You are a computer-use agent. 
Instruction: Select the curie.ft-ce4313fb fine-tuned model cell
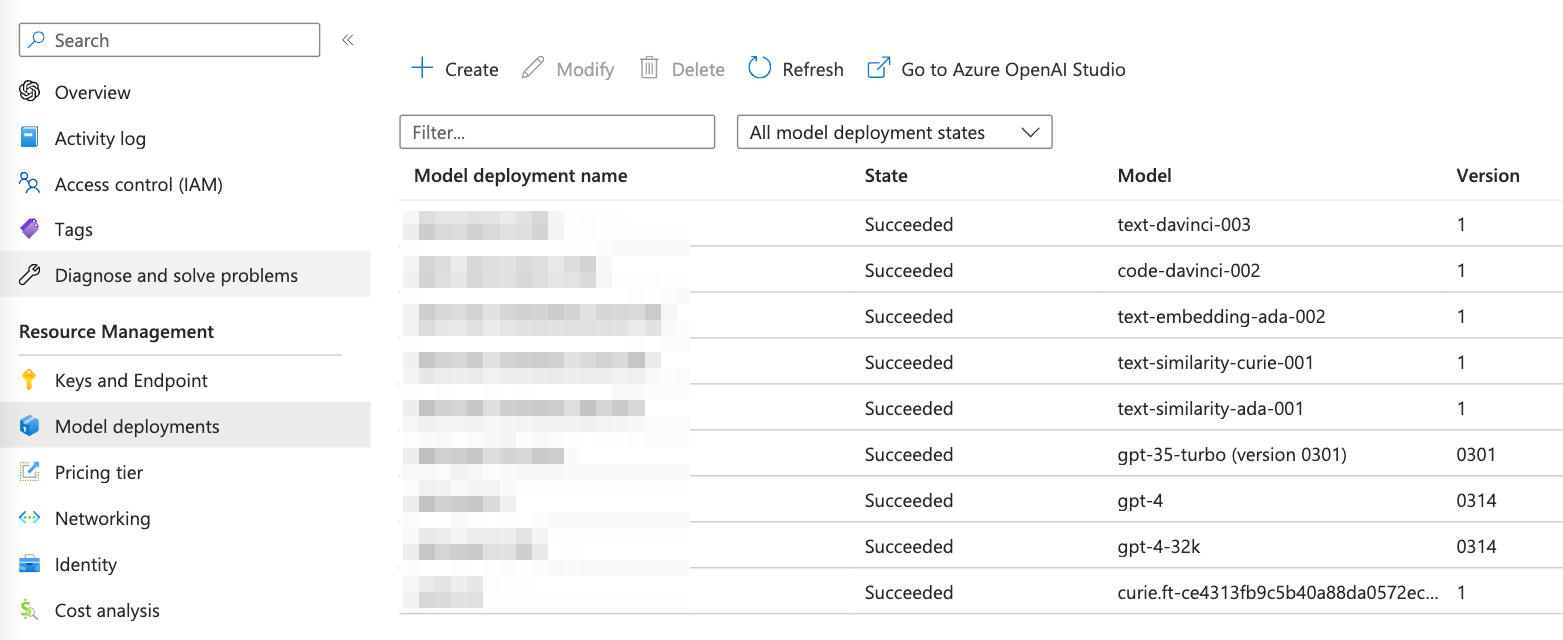(1278, 592)
